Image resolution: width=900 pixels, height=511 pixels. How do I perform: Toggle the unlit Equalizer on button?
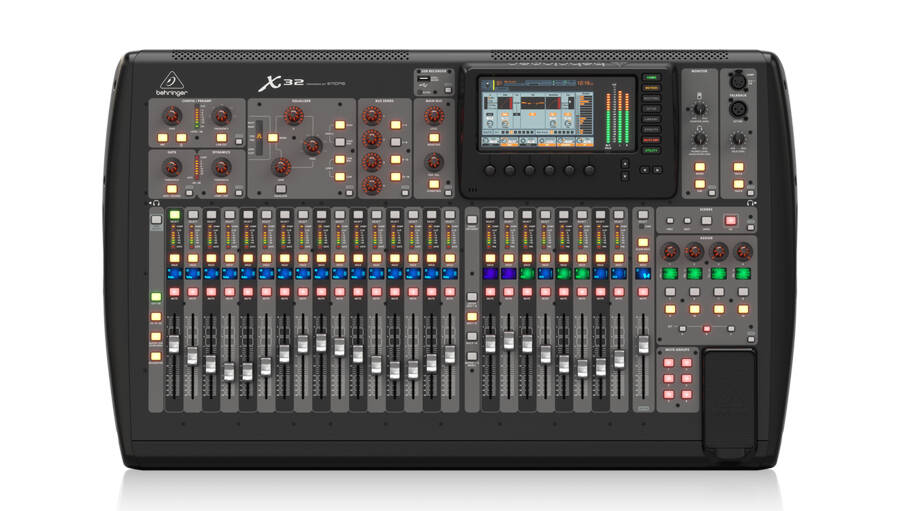(x=281, y=189)
